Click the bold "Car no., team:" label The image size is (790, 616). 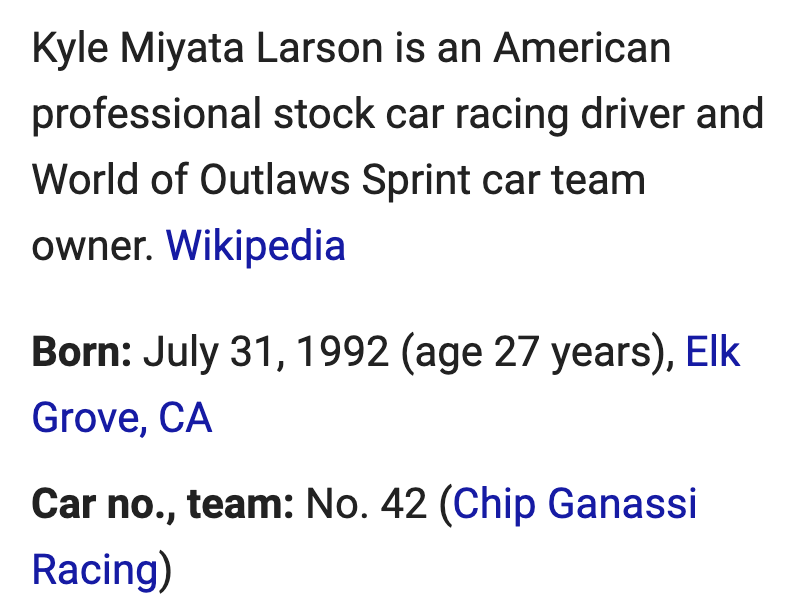[x=163, y=504]
